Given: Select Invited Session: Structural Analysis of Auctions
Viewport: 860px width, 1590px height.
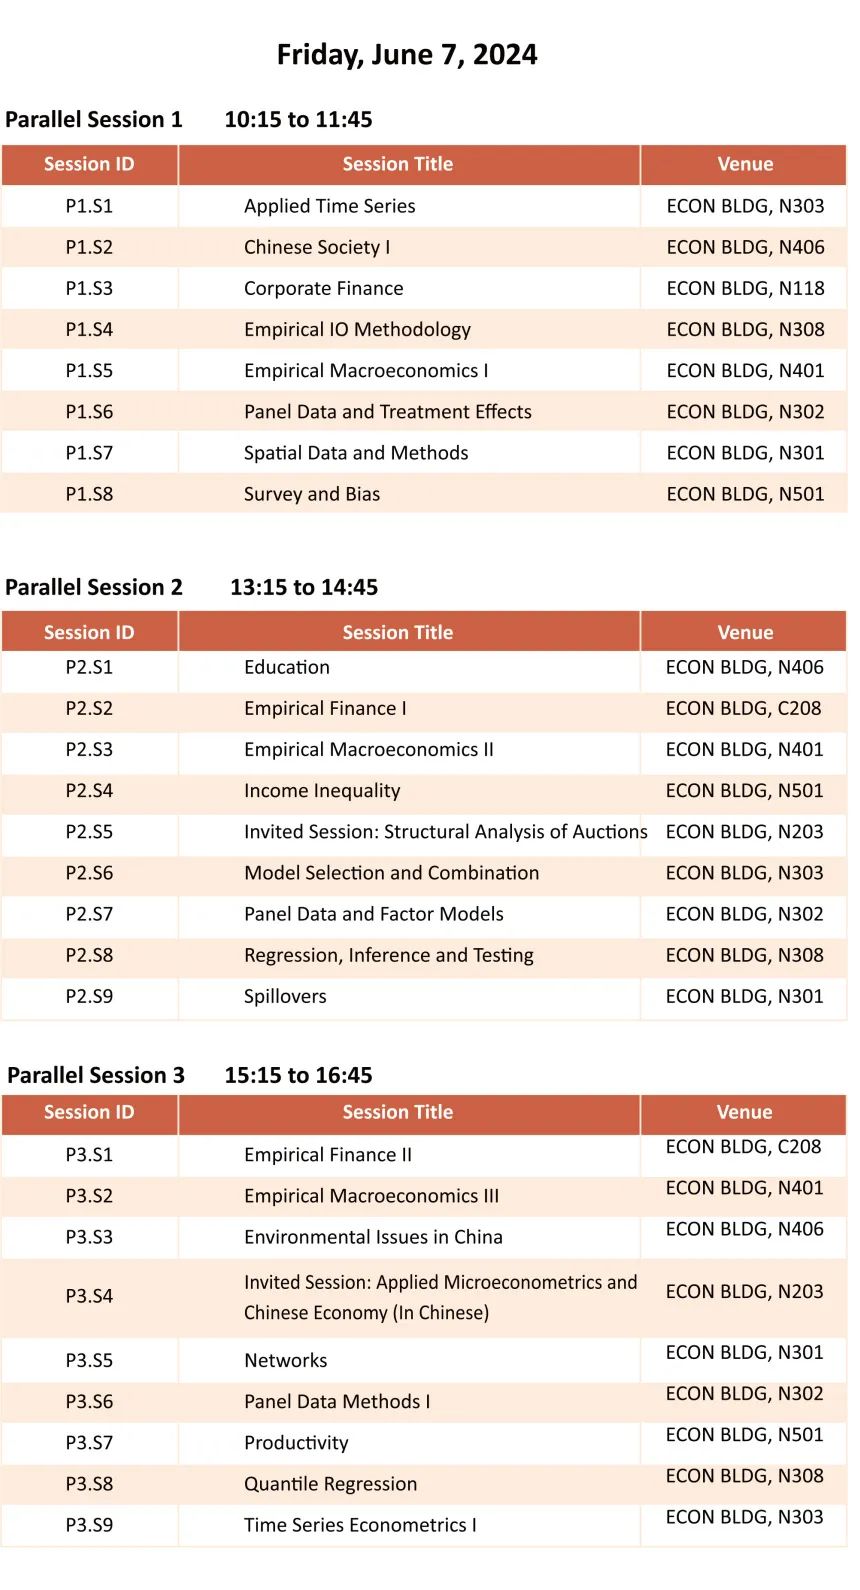Looking at the screenshot, I should pyautogui.click(x=445, y=831).
